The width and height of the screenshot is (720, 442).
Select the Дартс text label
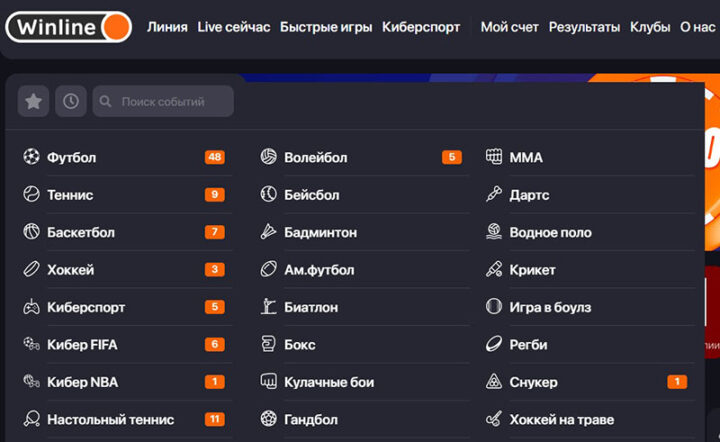tap(529, 195)
